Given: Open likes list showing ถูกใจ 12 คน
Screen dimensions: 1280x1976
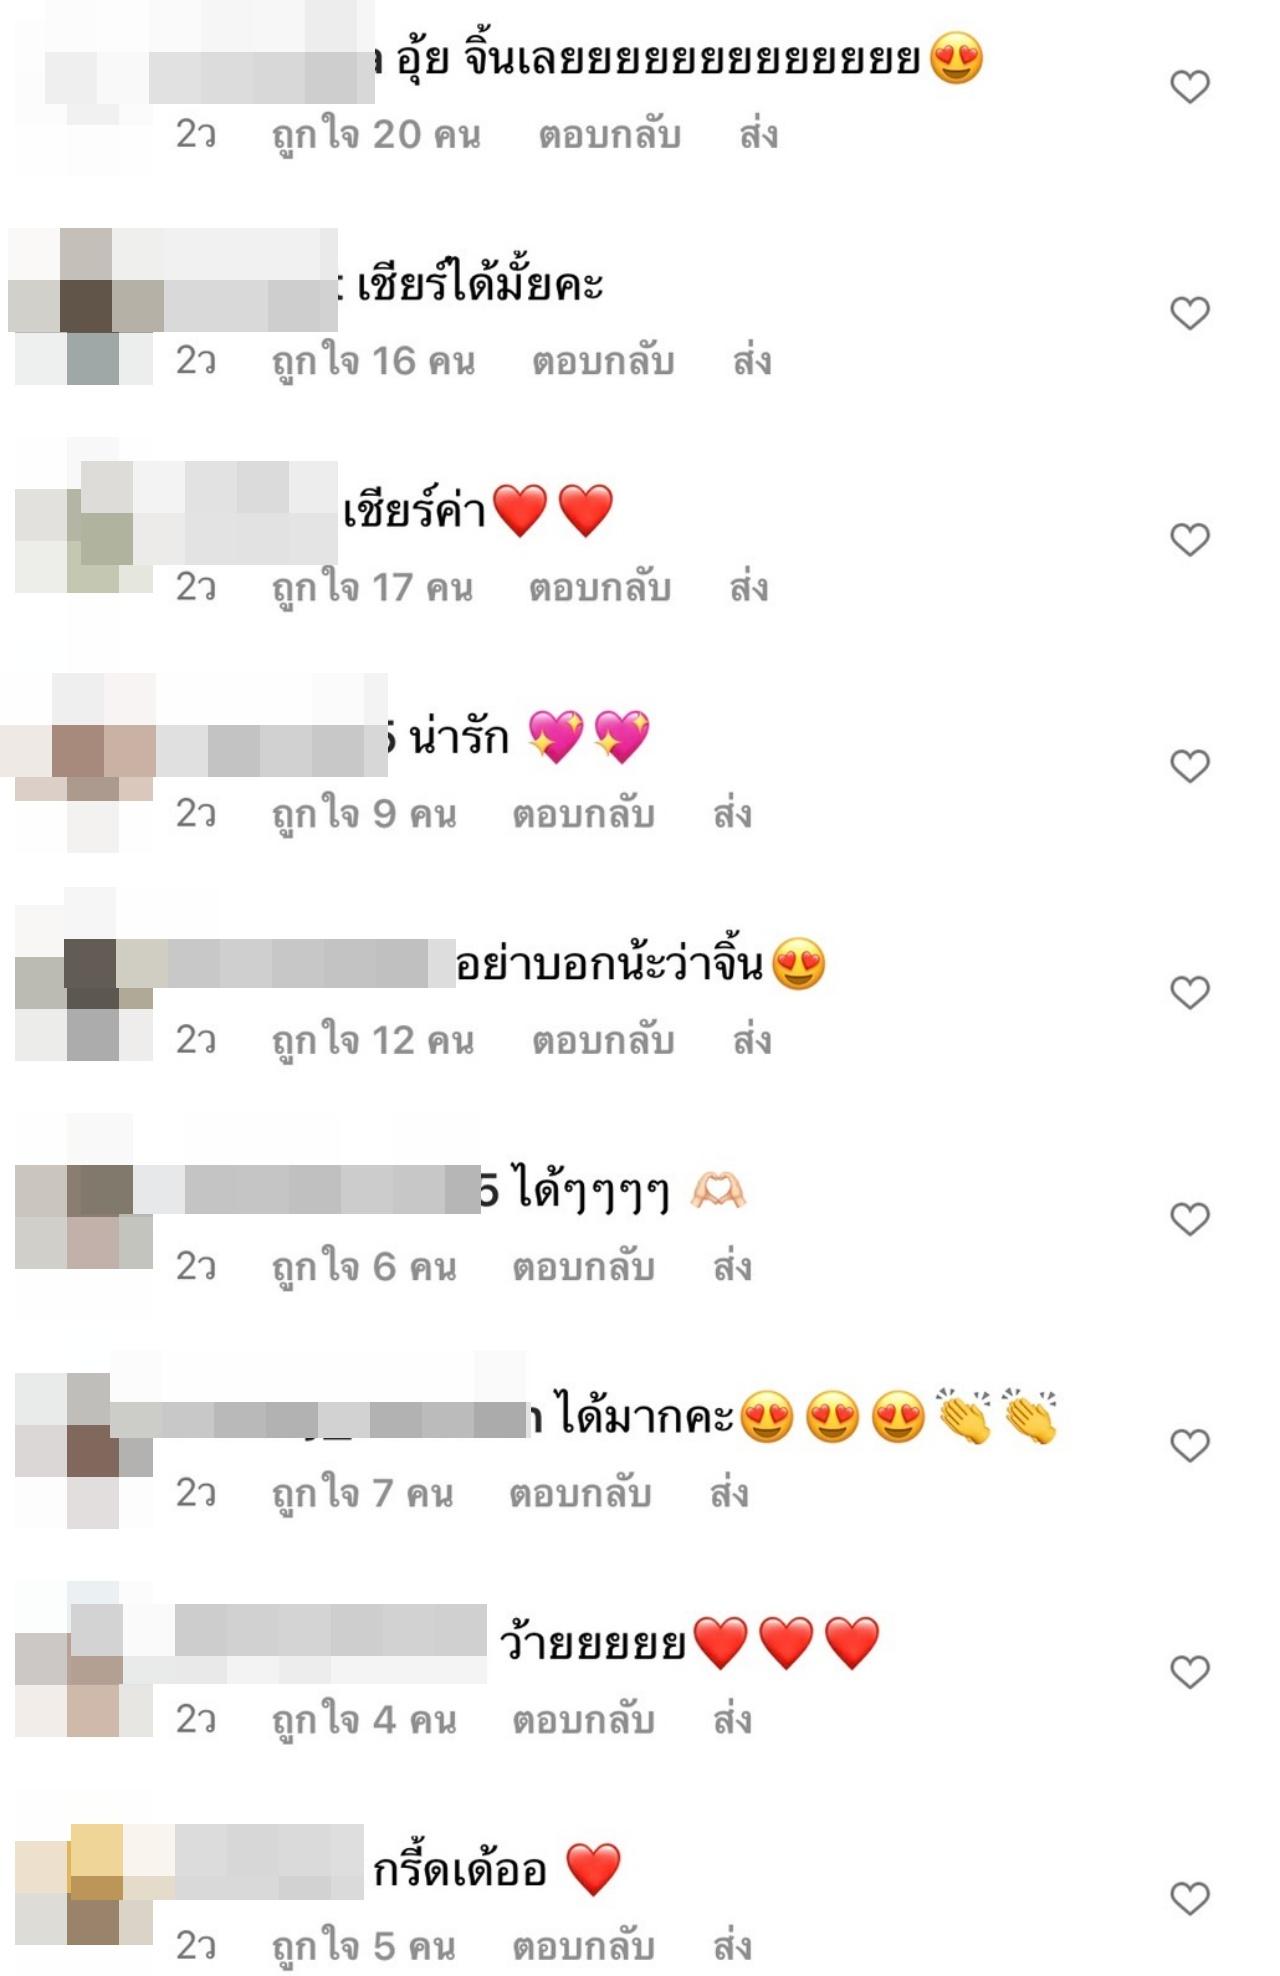Looking at the screenshot, I should (x=374, y=1041).
